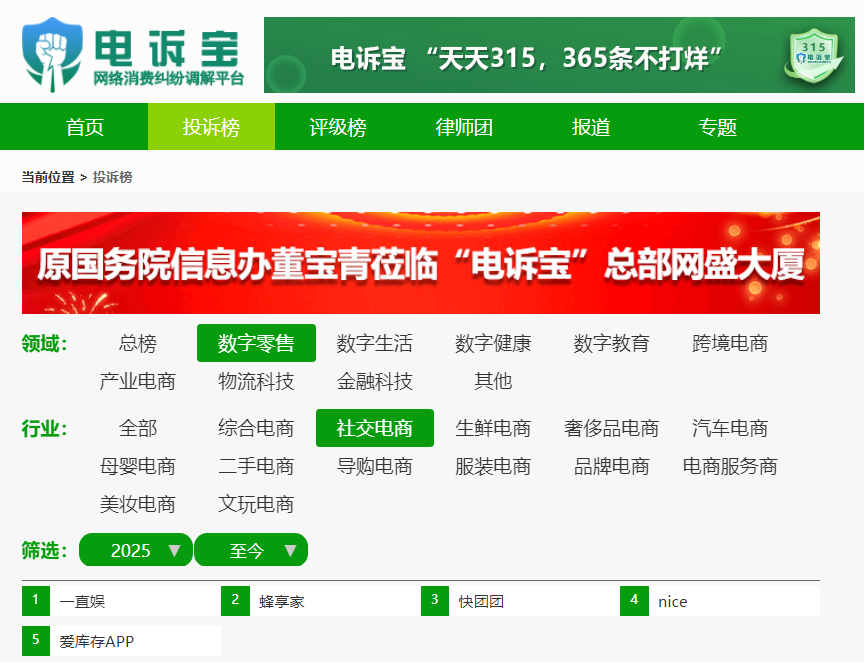
Task: Open the 评级榜 navigation tab
Action: [338, 127]
